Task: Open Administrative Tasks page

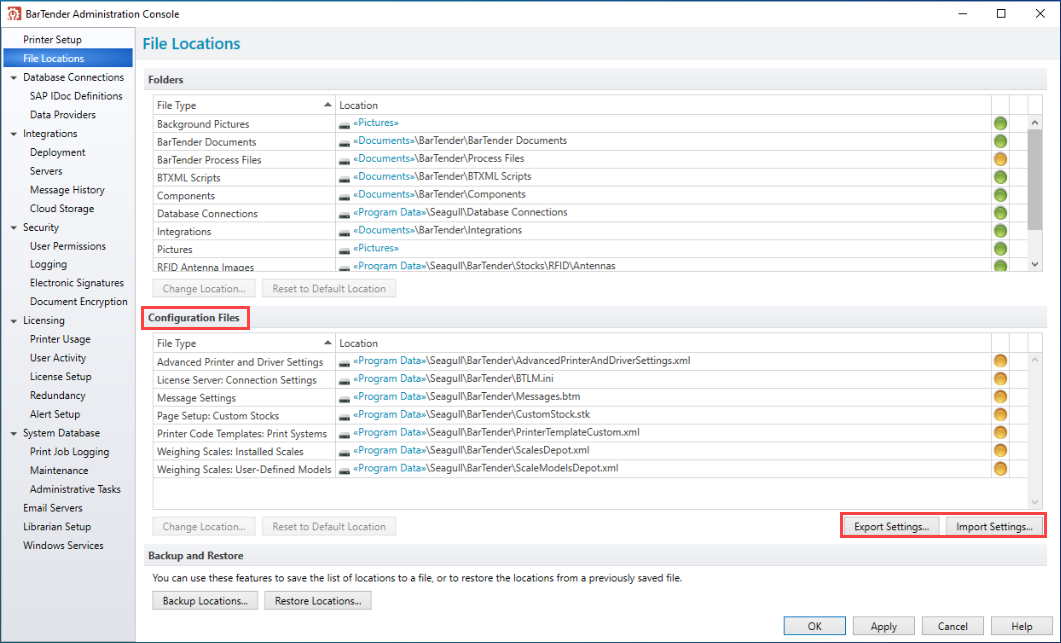Action: (x=75, y=489)
